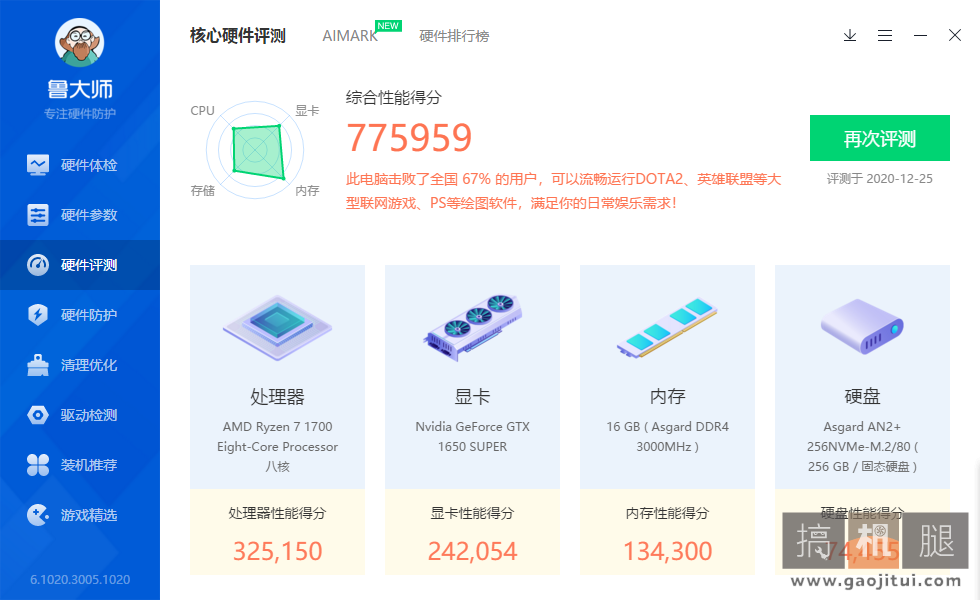
Task: Click the graphics card illustration
Action: click(x=472, y=326)
